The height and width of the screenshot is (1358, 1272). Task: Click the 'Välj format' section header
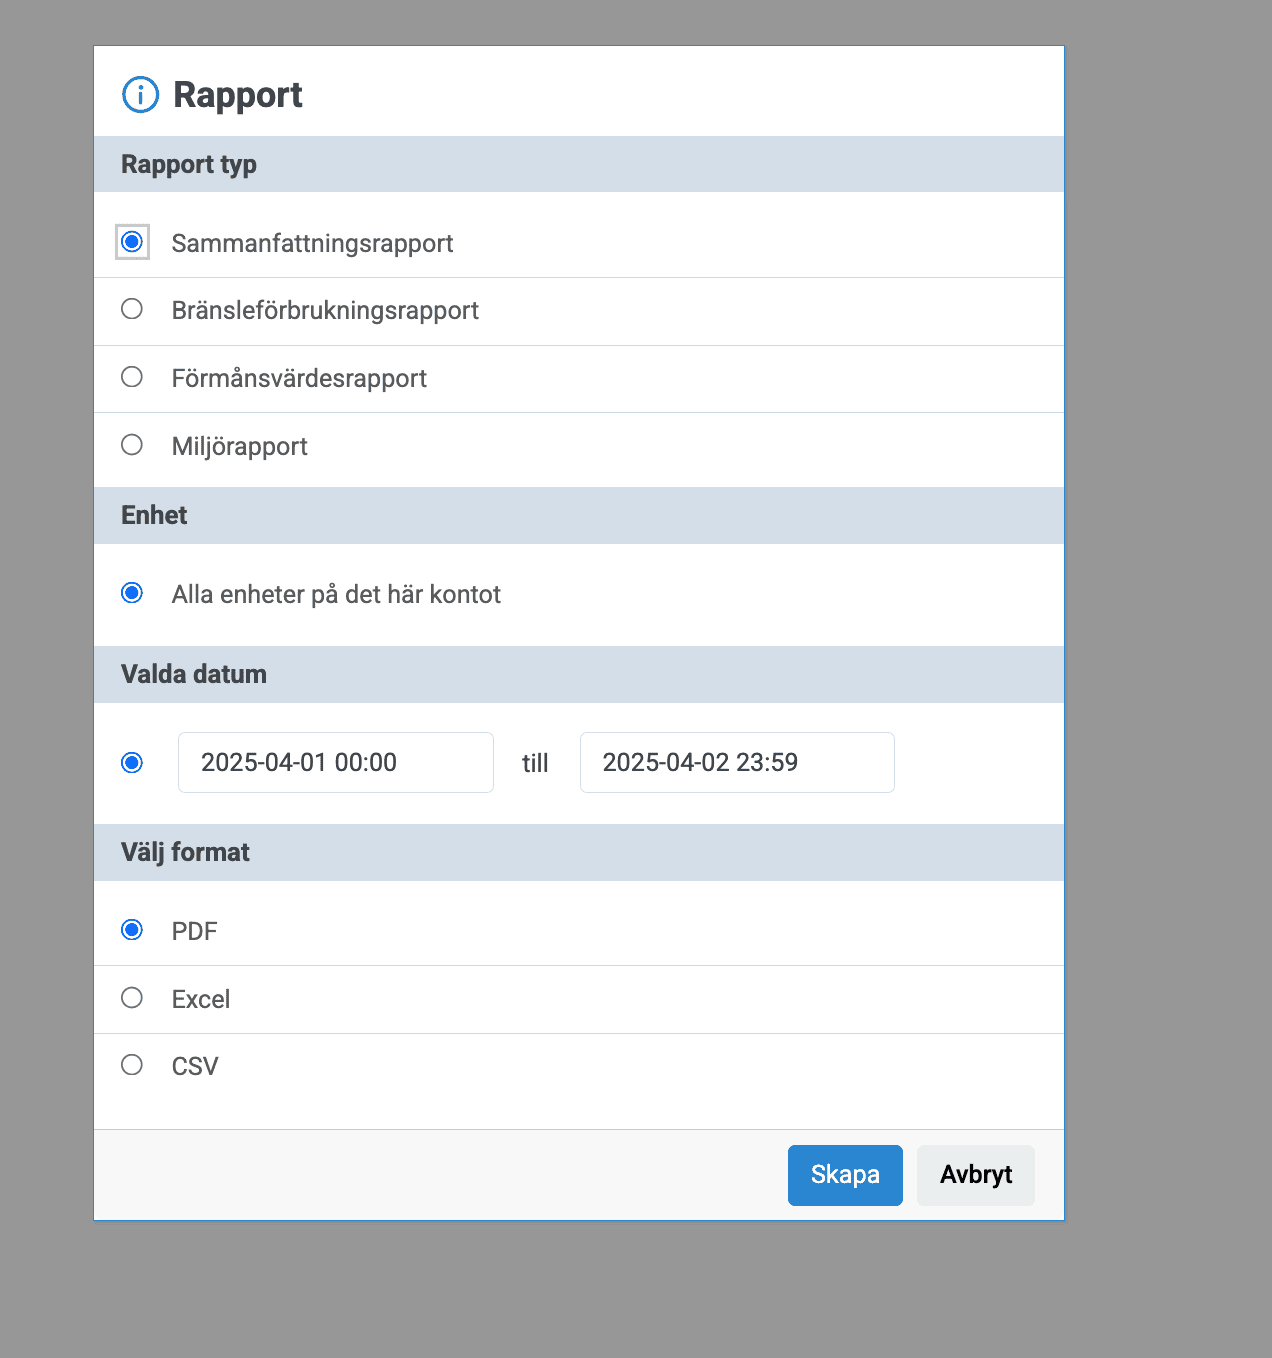pos(185,852)
